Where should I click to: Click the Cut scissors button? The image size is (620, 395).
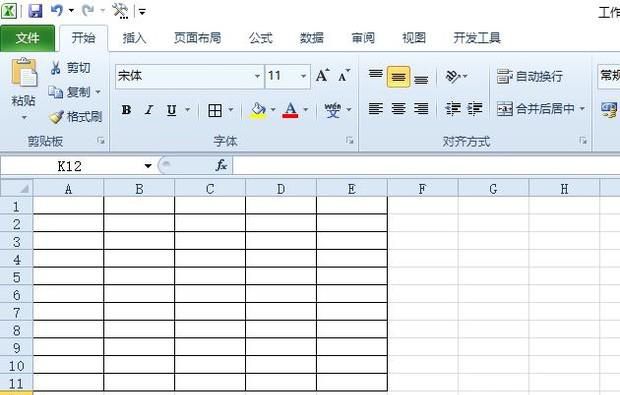point(70,68)
